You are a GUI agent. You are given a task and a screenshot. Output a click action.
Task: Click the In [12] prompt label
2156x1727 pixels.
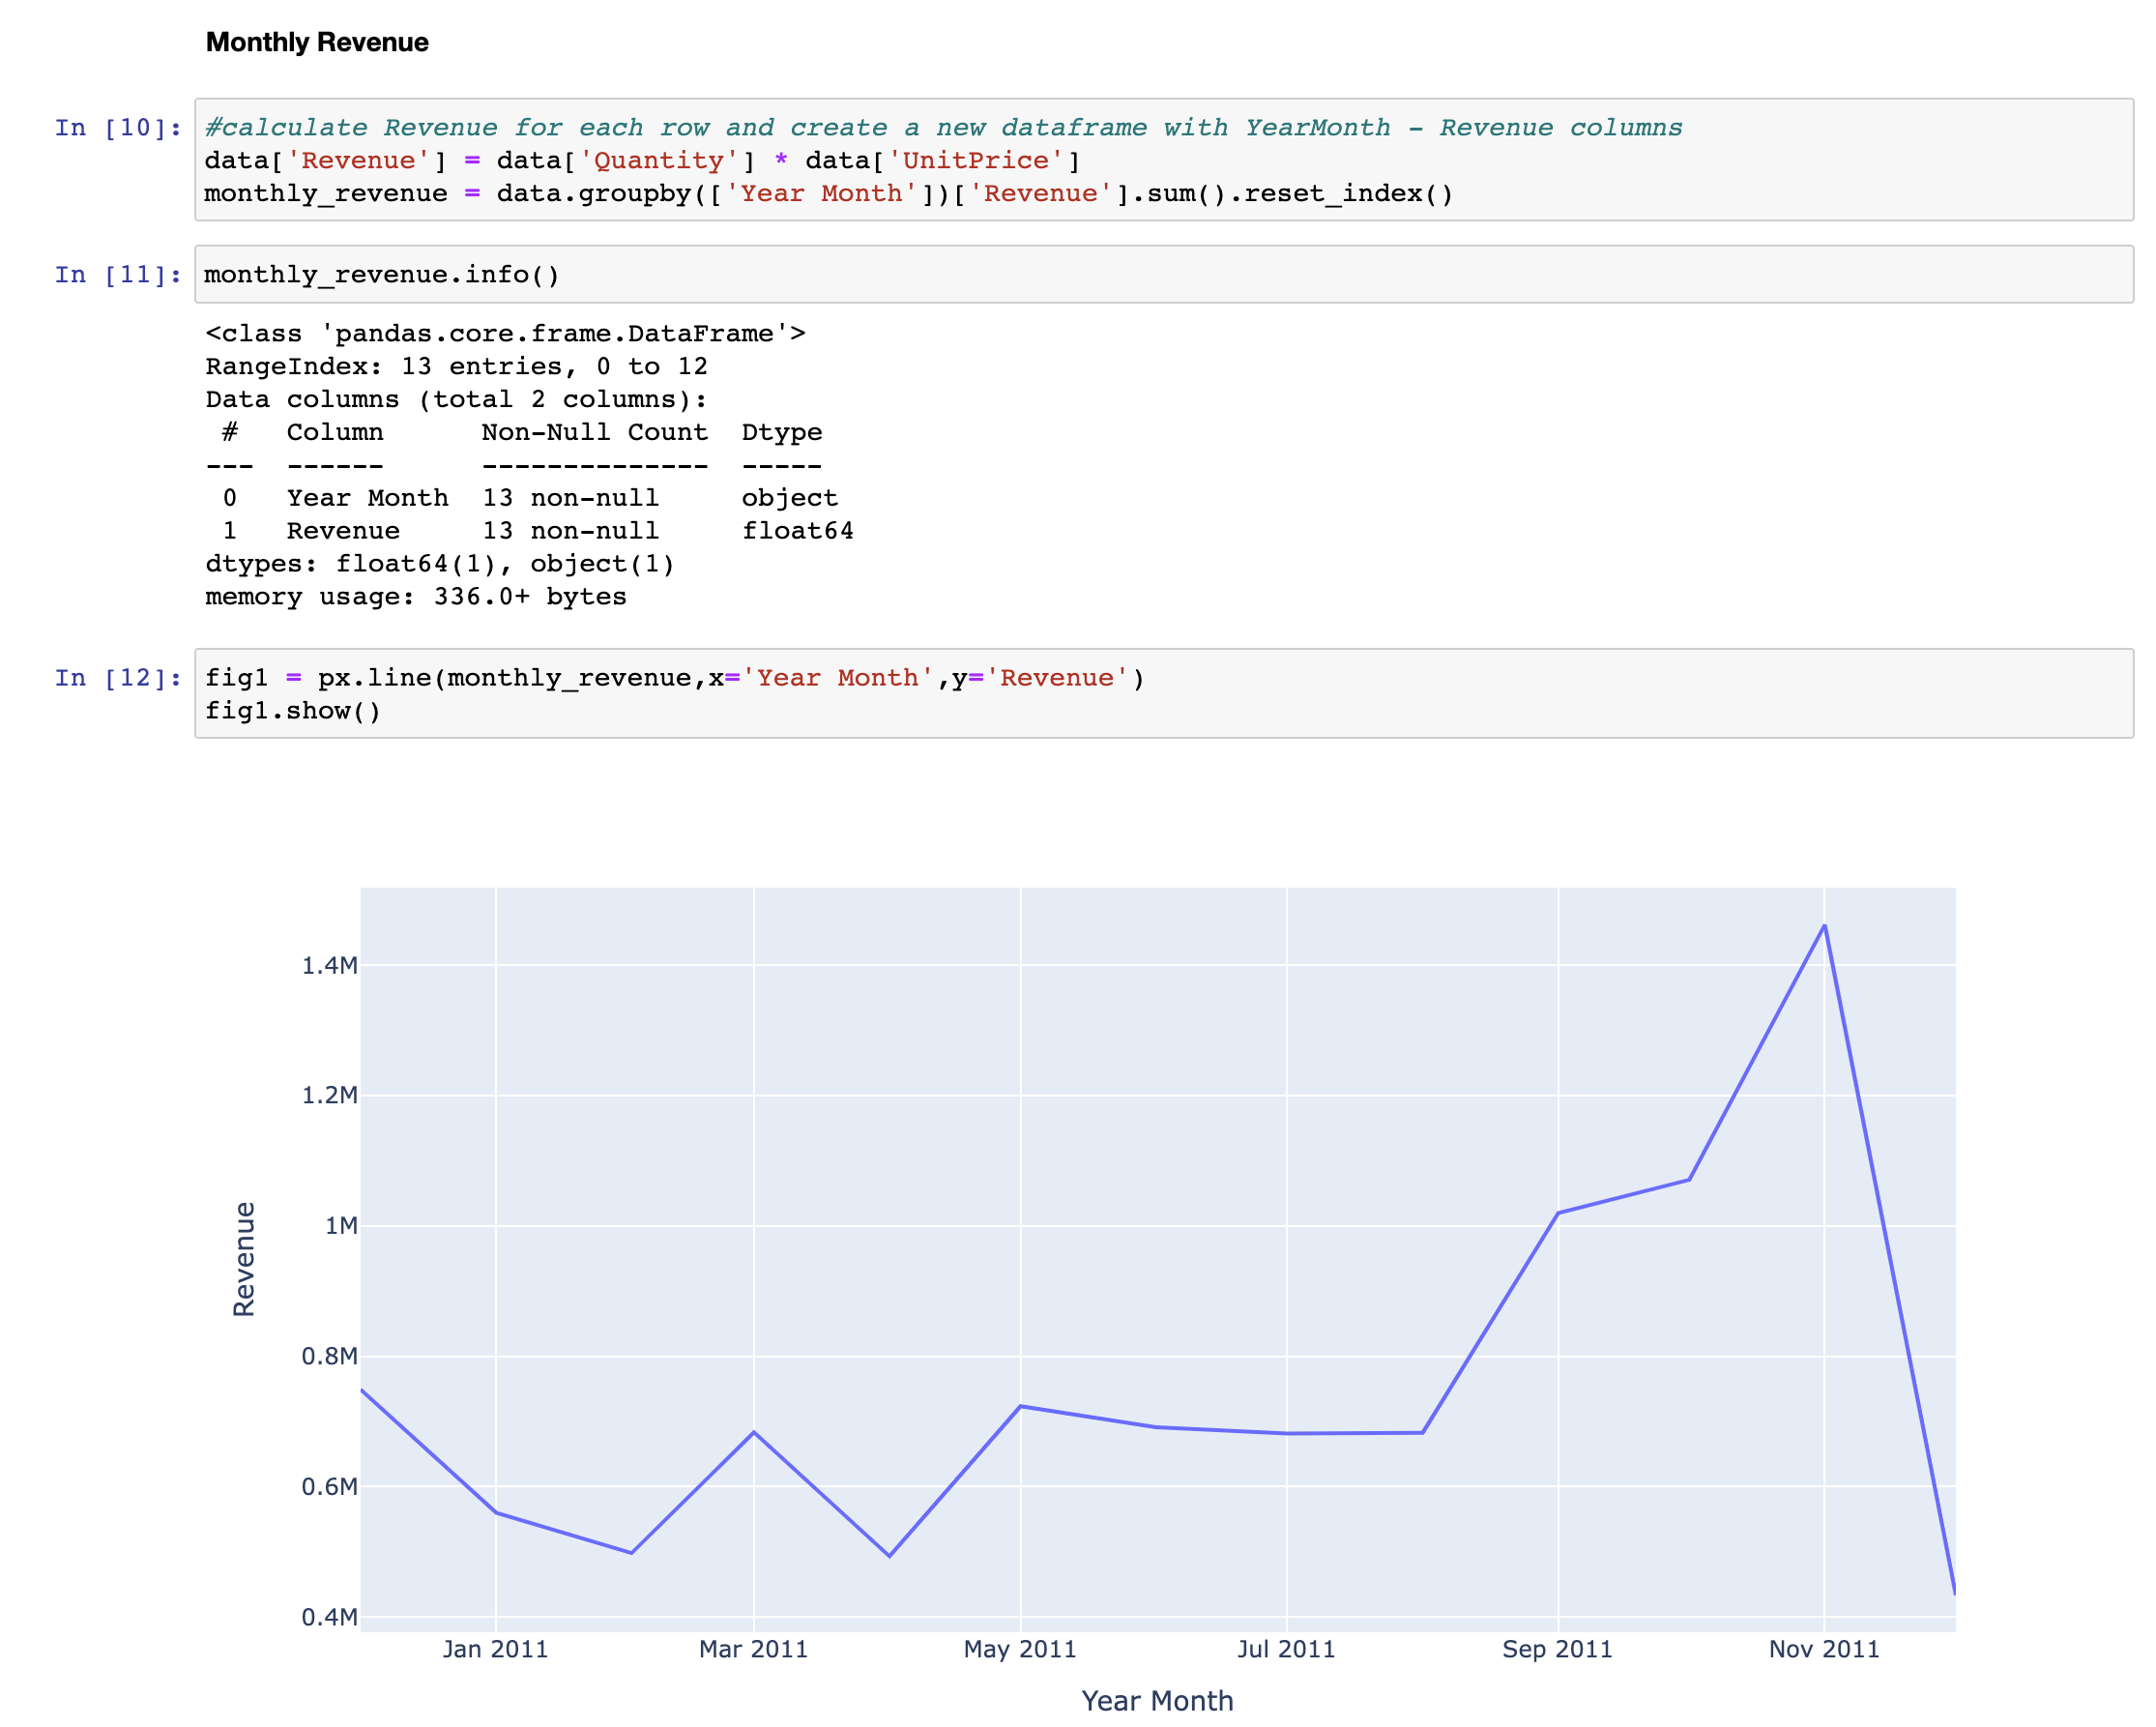117,677
